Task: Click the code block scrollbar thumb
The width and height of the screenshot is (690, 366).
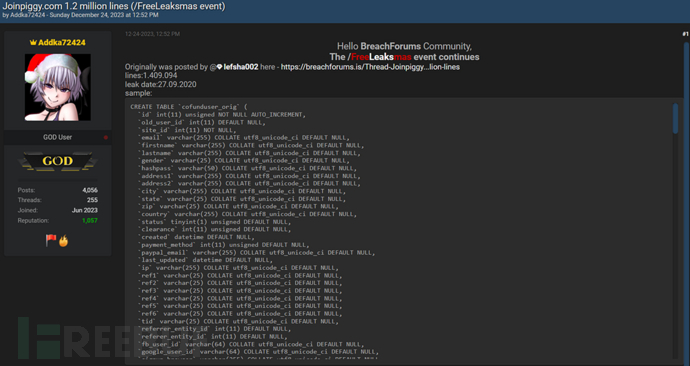Action: pyautogui.click(x=675, y=118)
